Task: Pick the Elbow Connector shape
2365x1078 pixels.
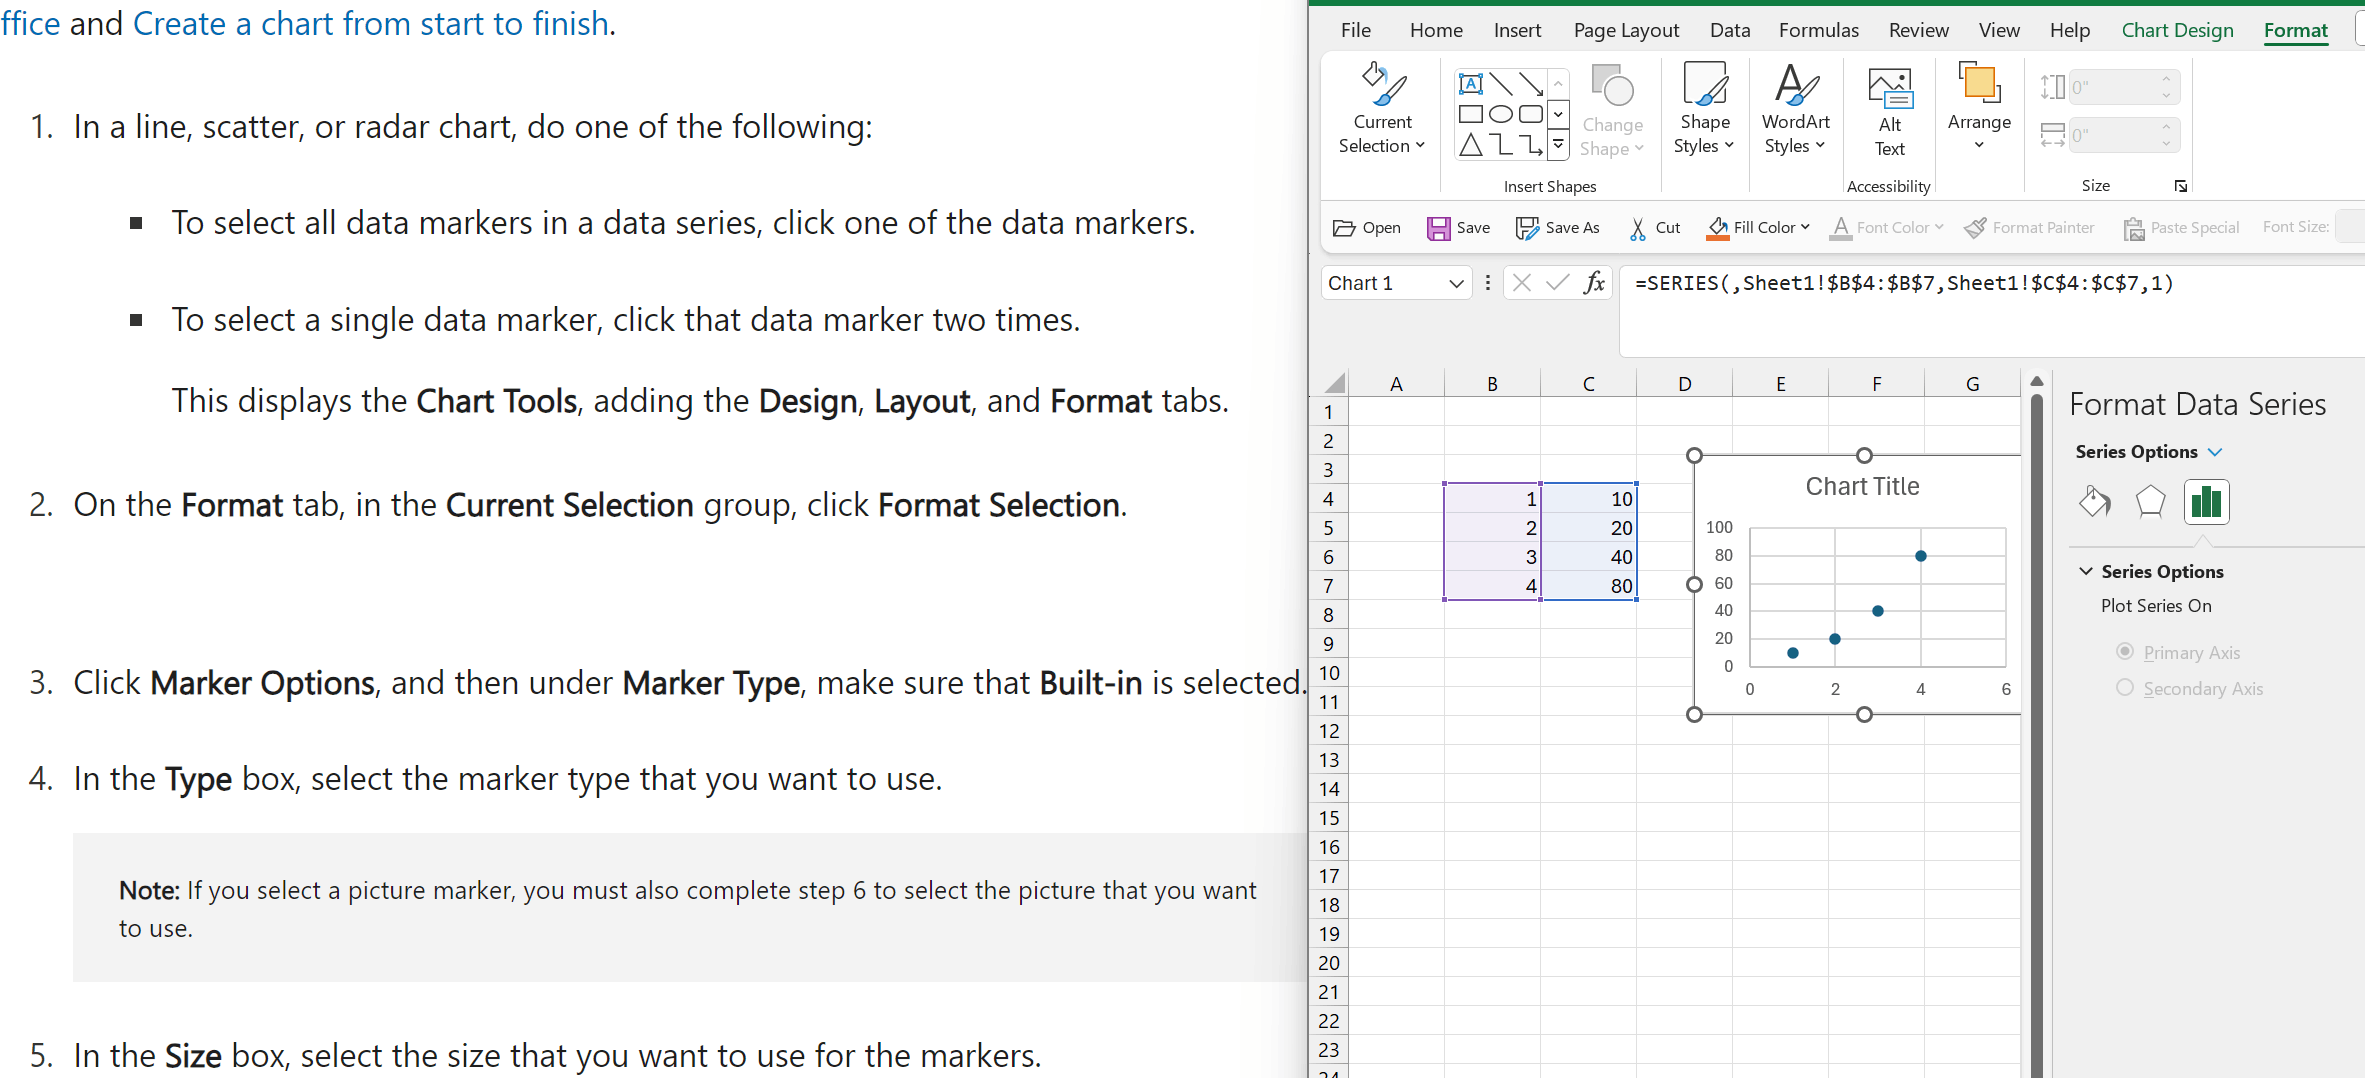Action: tap(1501, 145)
